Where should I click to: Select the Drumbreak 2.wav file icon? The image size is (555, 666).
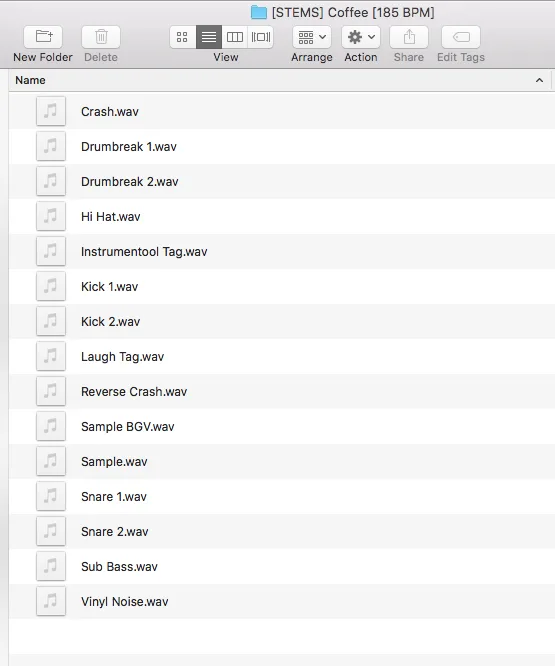point(51,181)
